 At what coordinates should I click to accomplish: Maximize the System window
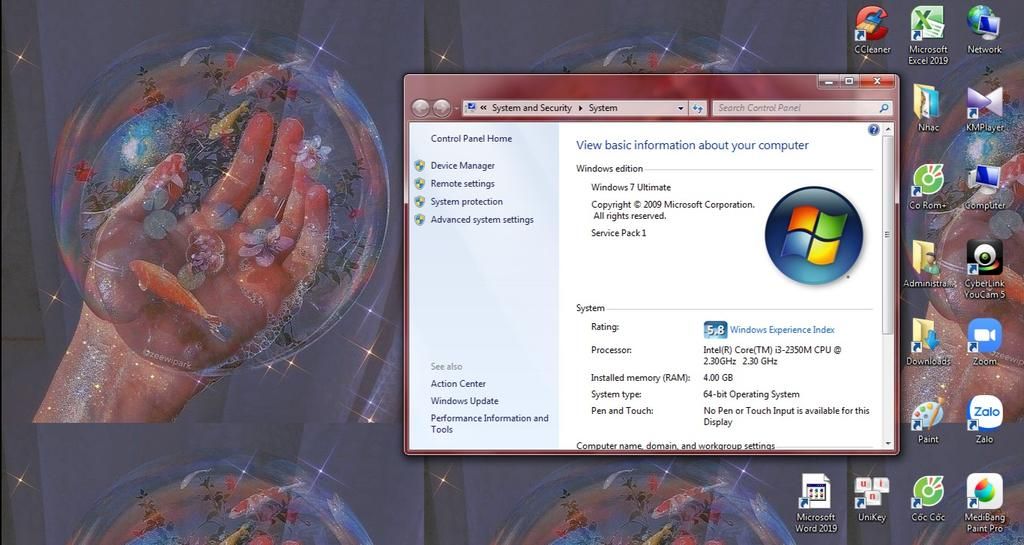coord(849,82)
